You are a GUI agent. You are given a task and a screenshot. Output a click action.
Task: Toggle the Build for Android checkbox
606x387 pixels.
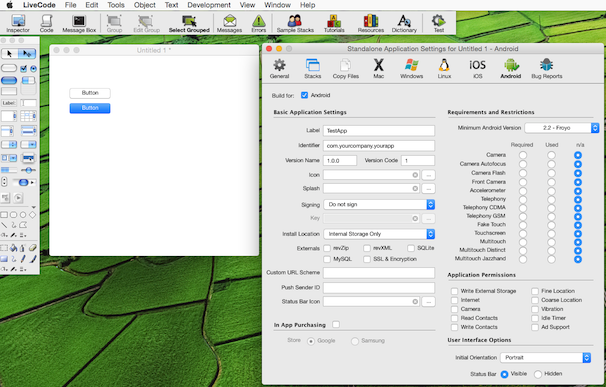coord(305,95)
